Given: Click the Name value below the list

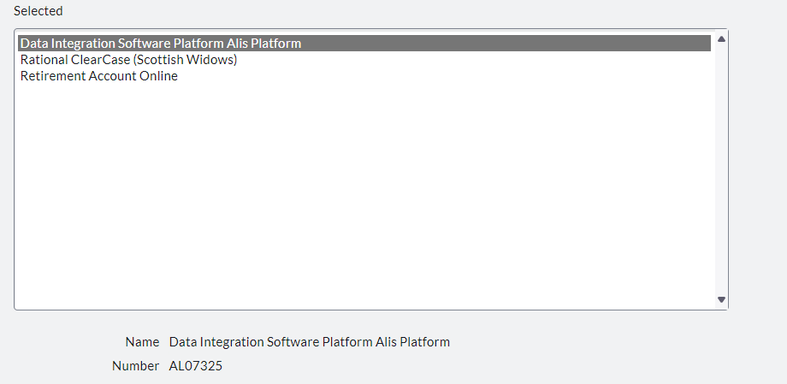Looking at the screenshot, I should pos(309,342).
